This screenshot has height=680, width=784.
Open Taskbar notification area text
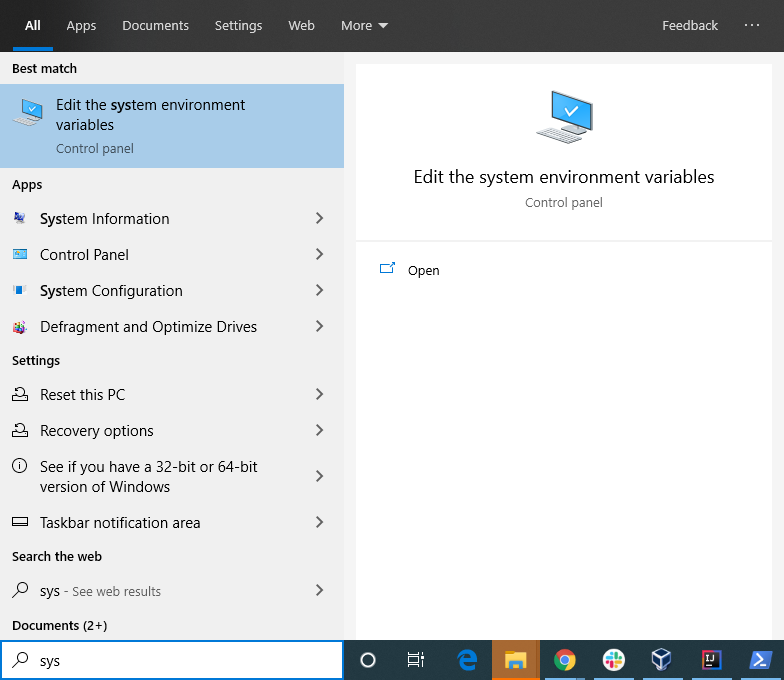pos(120,522)
